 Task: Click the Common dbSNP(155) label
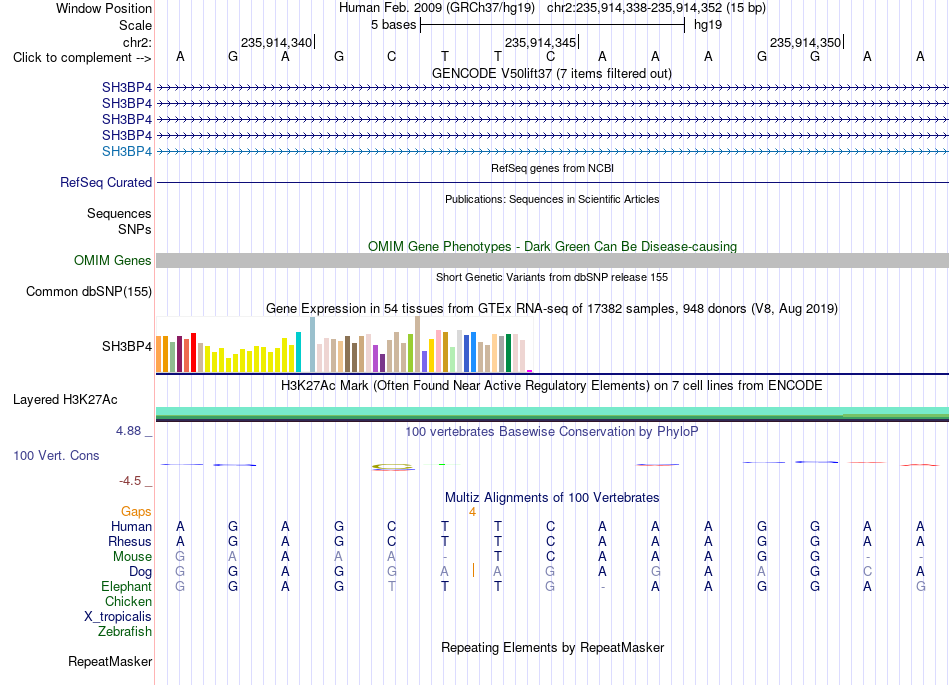pyautogui.click(x=88, y=291)
